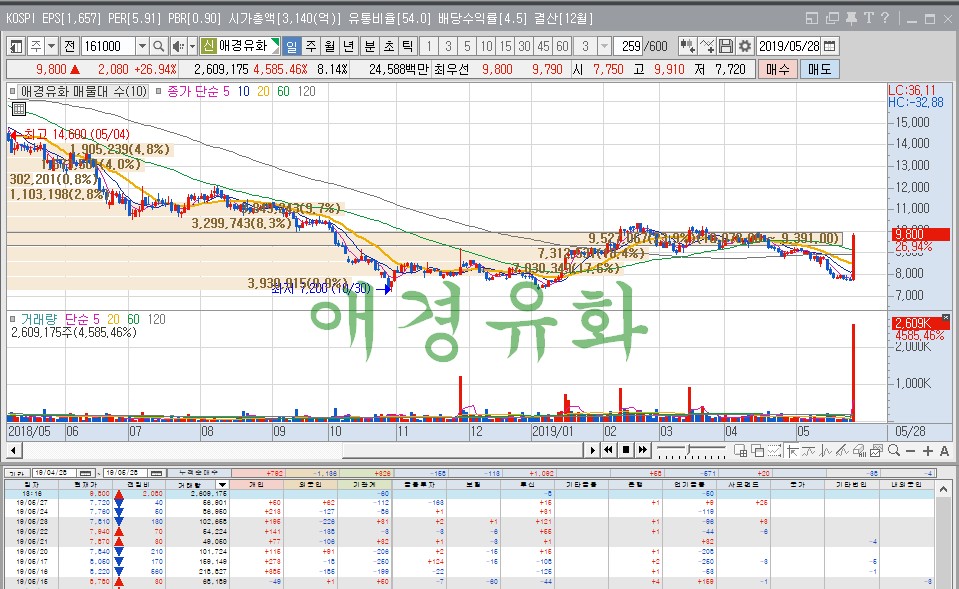
Task: Expand the 주 market type dropdown arrow
Action: [51, 46]
